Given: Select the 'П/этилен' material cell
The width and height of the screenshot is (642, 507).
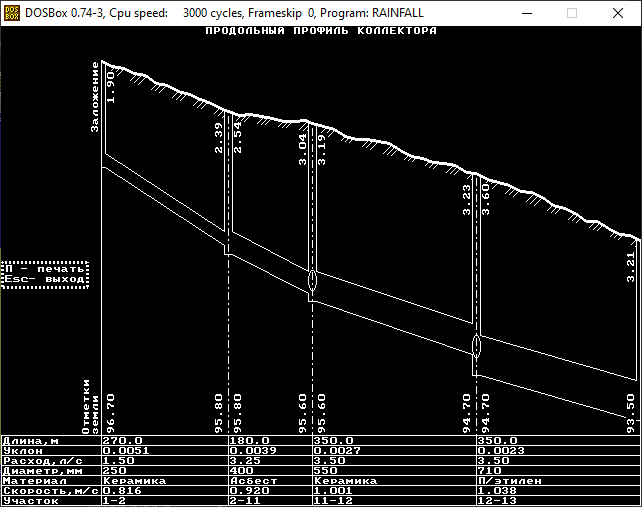Looking at the screenshot, I should (x=510, y=481).
